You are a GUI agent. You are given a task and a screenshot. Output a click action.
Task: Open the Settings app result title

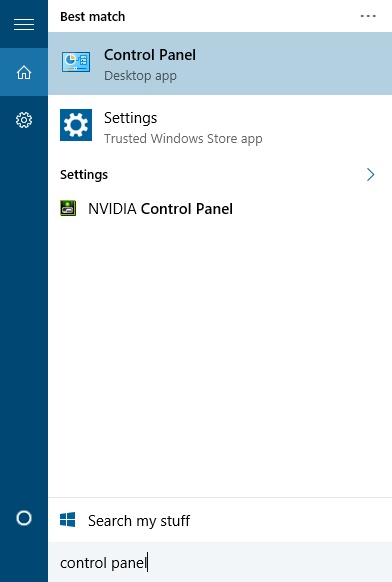[x=130, y=118]
